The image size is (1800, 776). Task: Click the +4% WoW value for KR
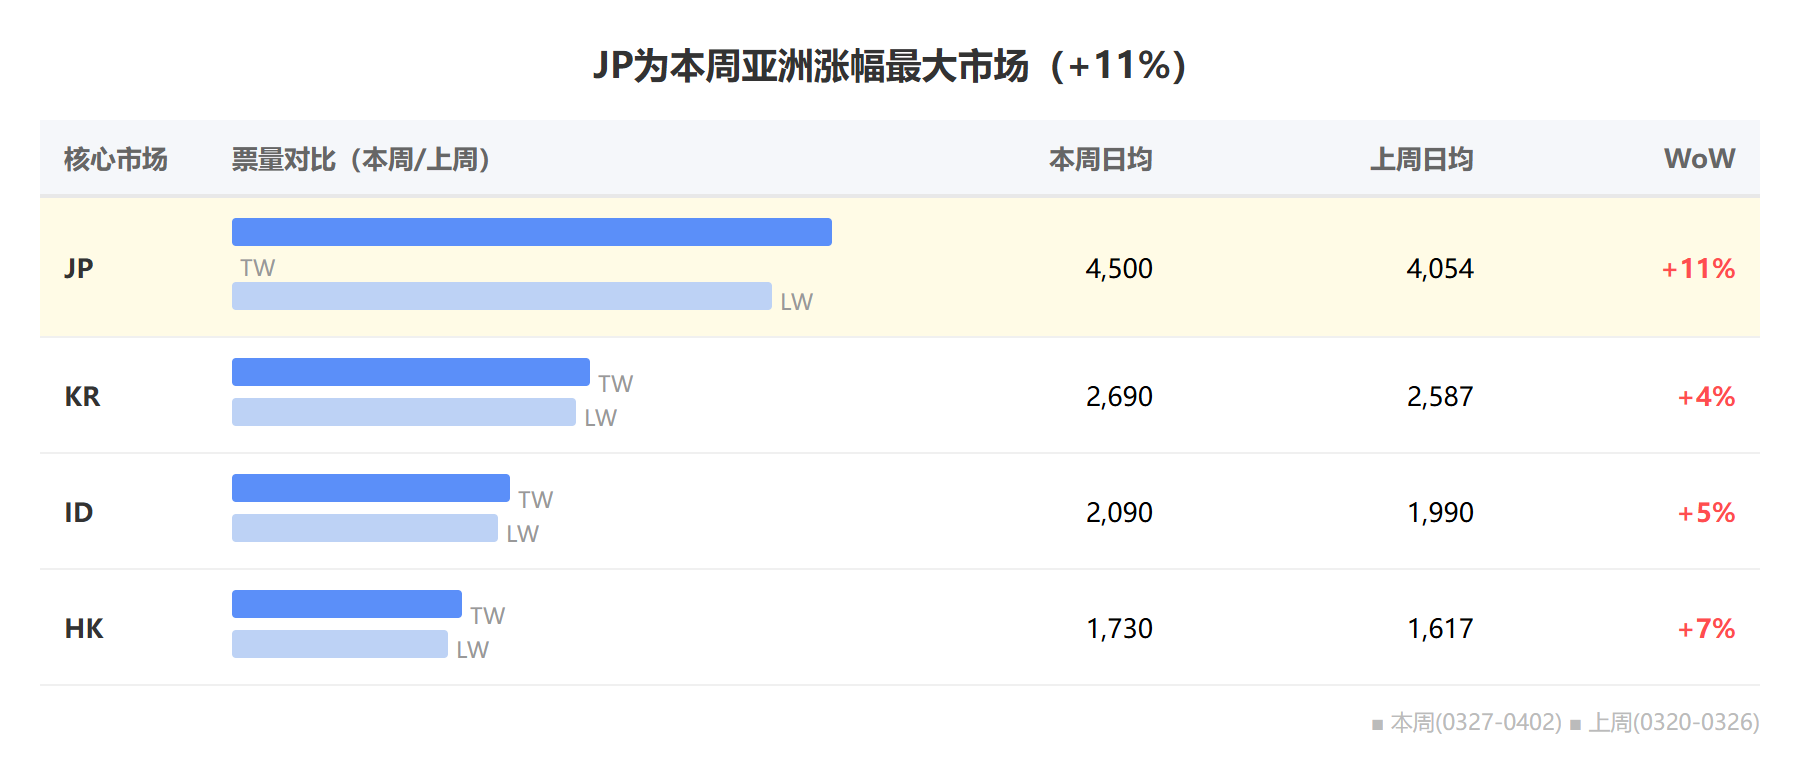[1706, 396]
